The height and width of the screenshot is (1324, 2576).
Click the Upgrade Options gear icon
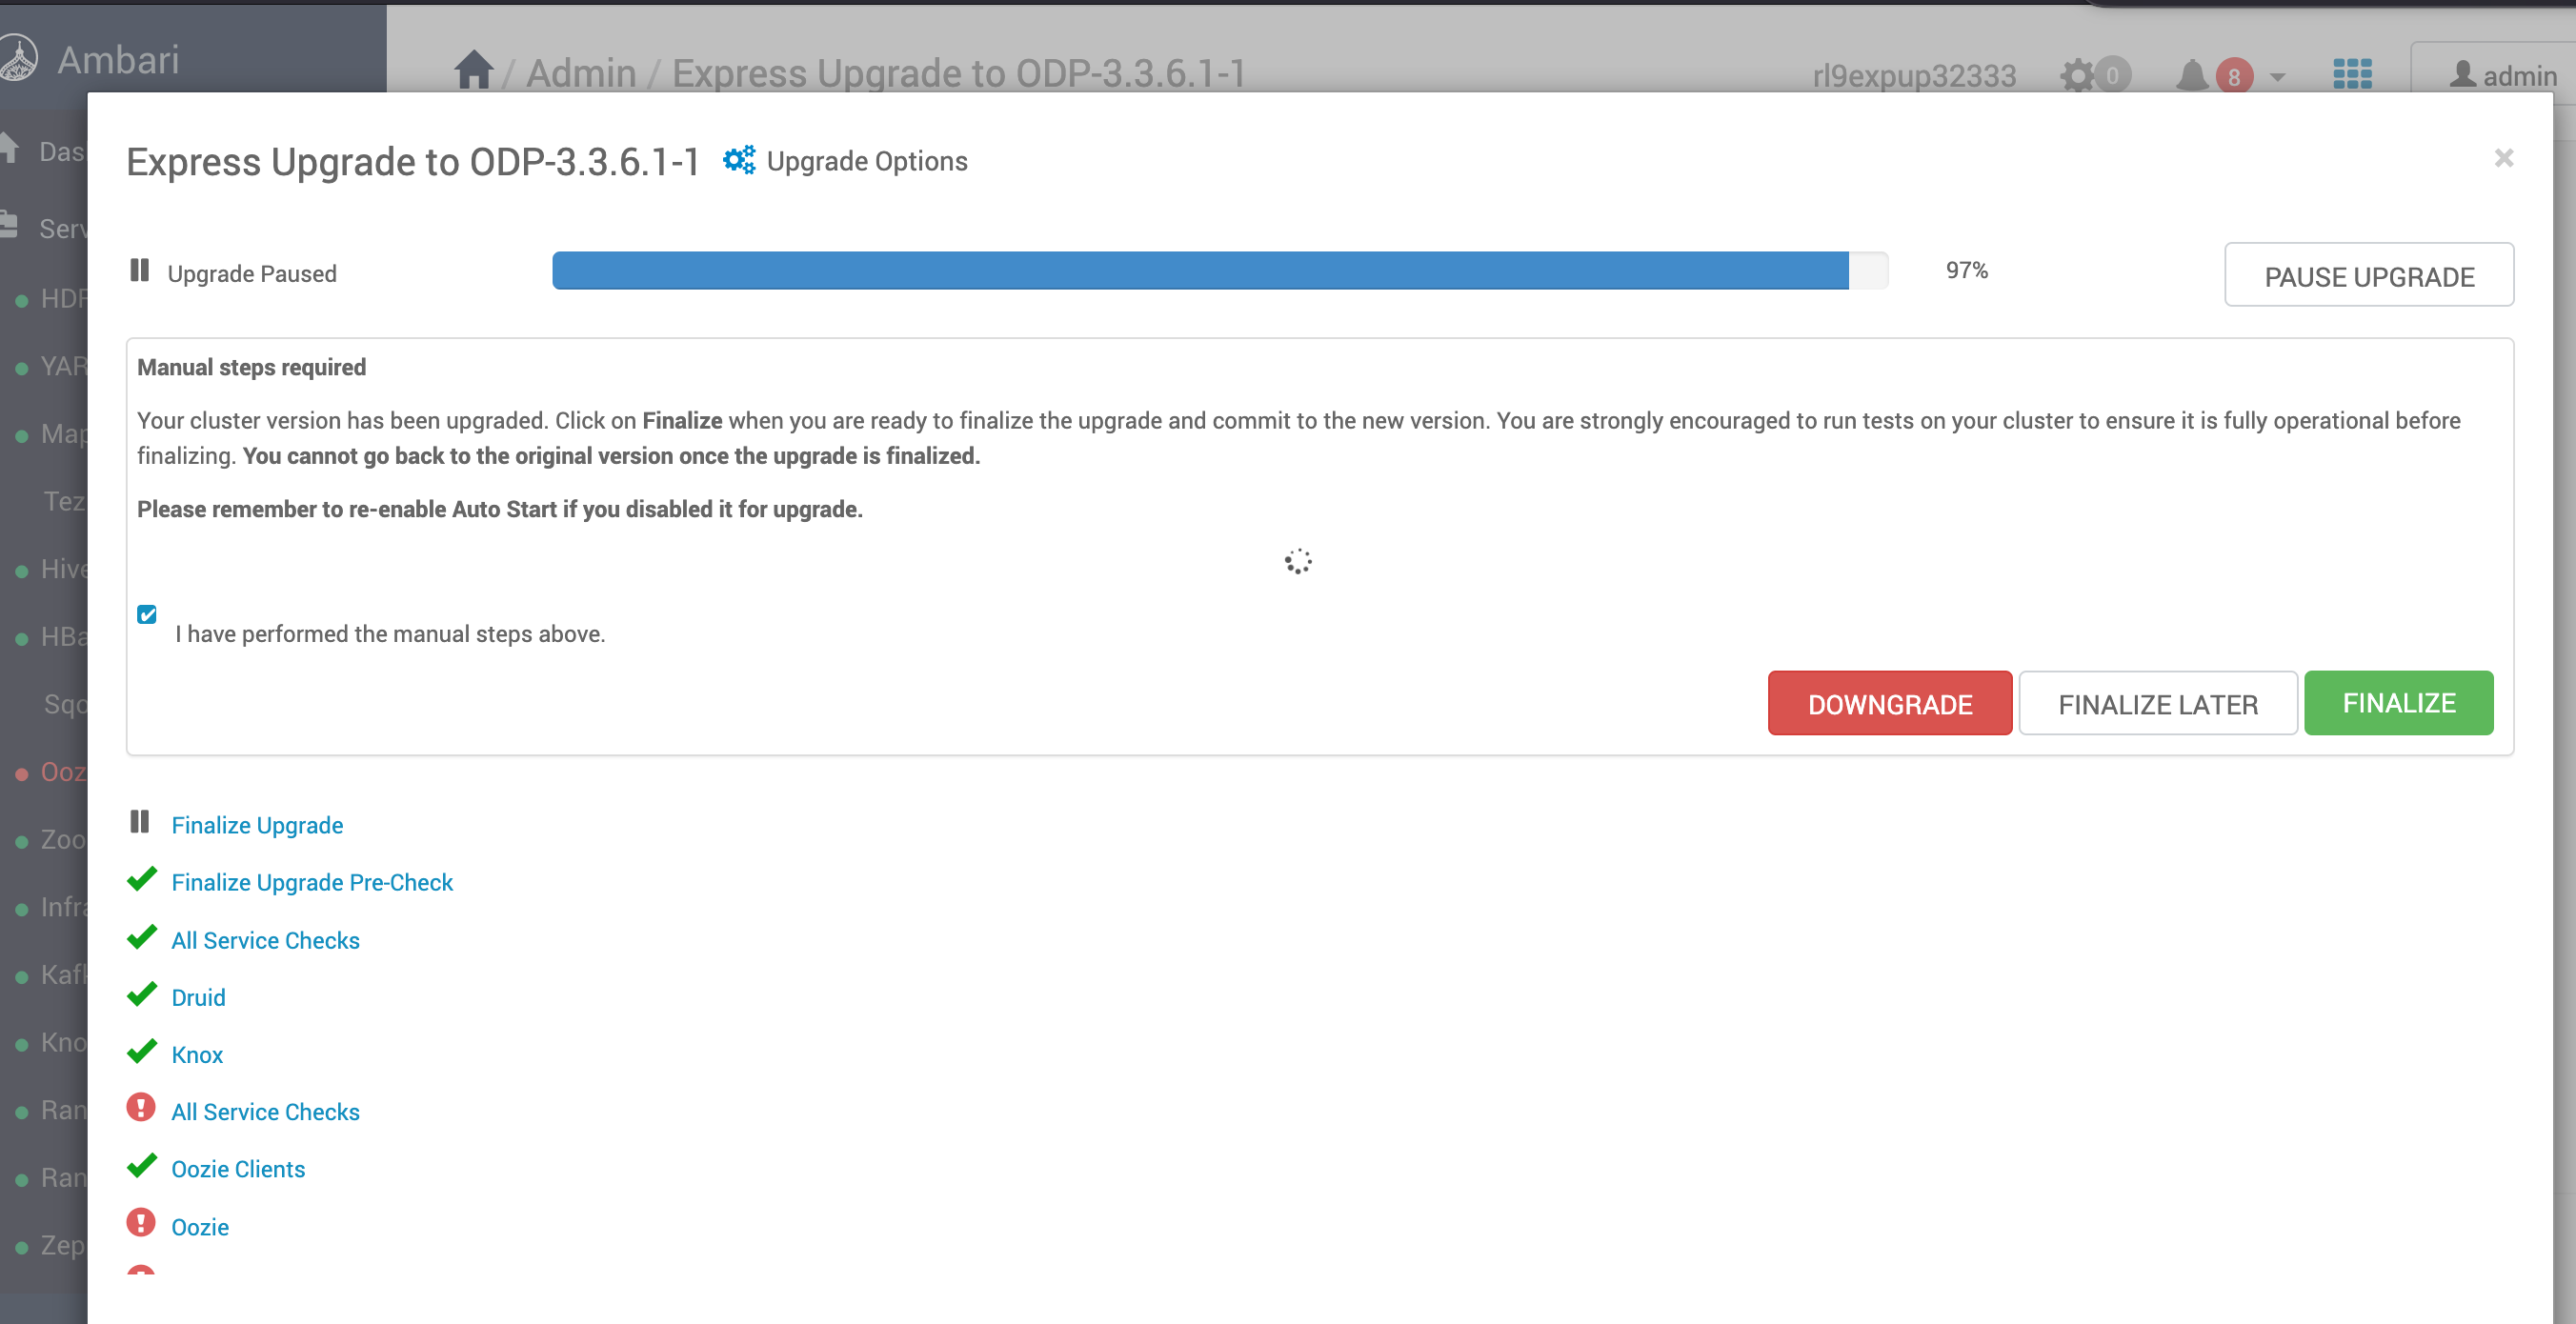coord(738,160)
